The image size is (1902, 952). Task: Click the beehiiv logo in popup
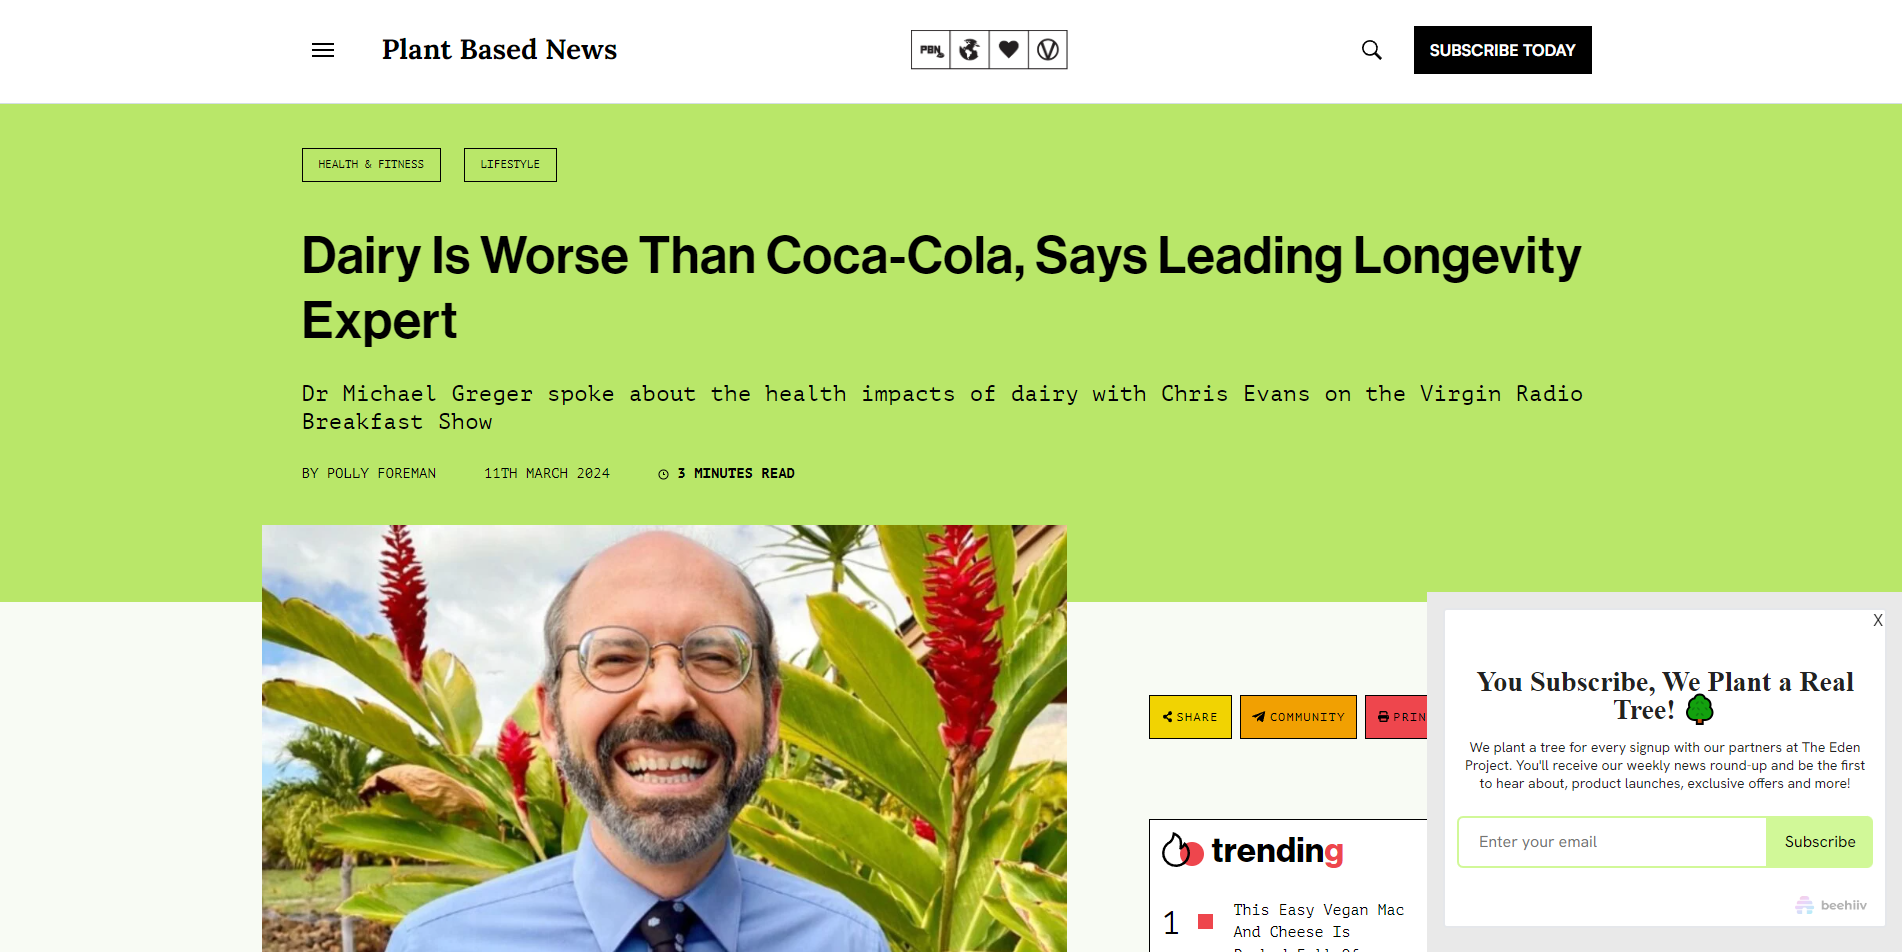(1831, 905)
